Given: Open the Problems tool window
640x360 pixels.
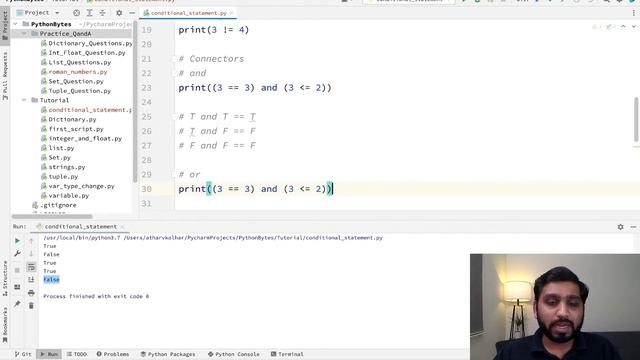Looking at the screenshot, I should [x=113, y=354].
